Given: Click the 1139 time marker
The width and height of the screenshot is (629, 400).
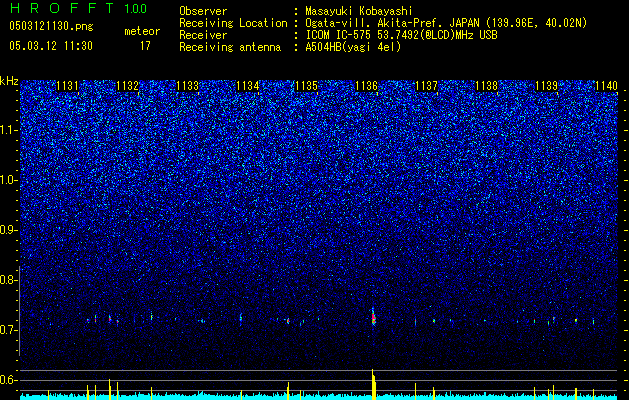Looking at the screenshot, I should 546,86.
